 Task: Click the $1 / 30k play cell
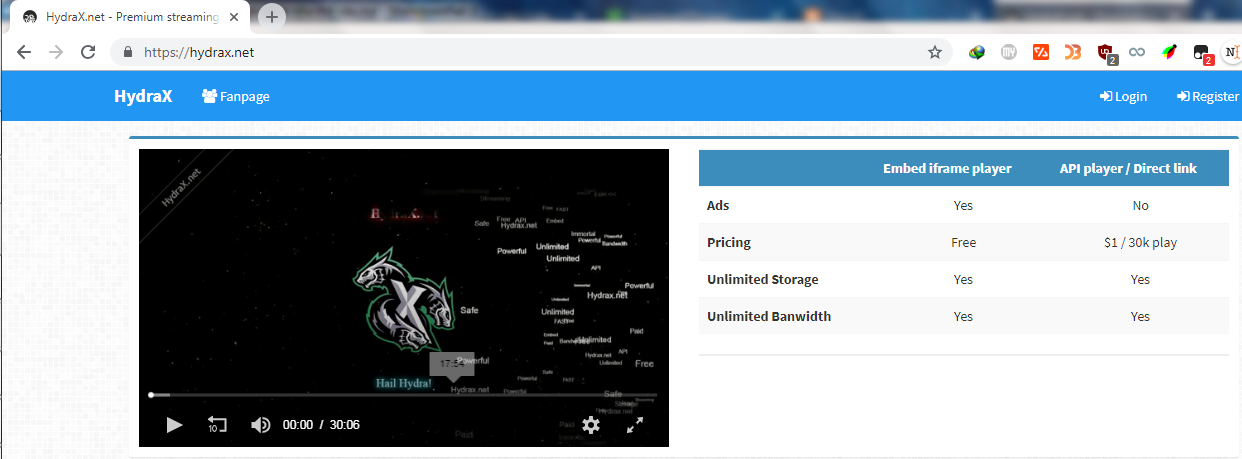click(x=1140, y=242)
